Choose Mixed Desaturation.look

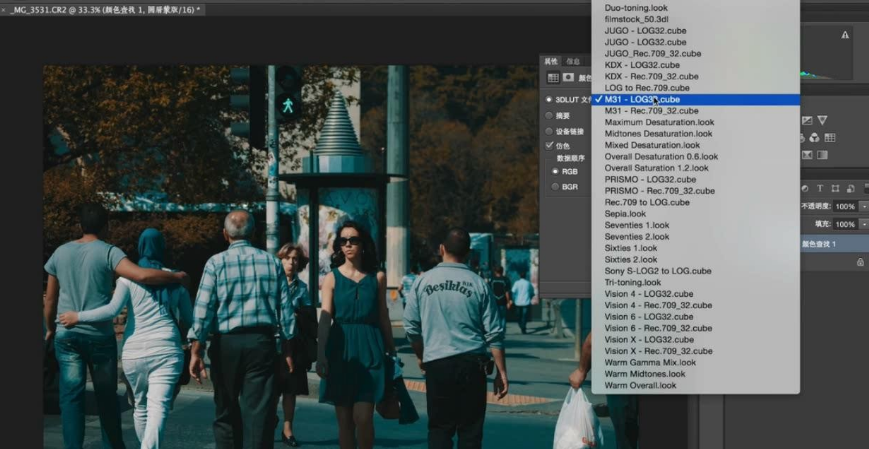(x=696, y=145)
